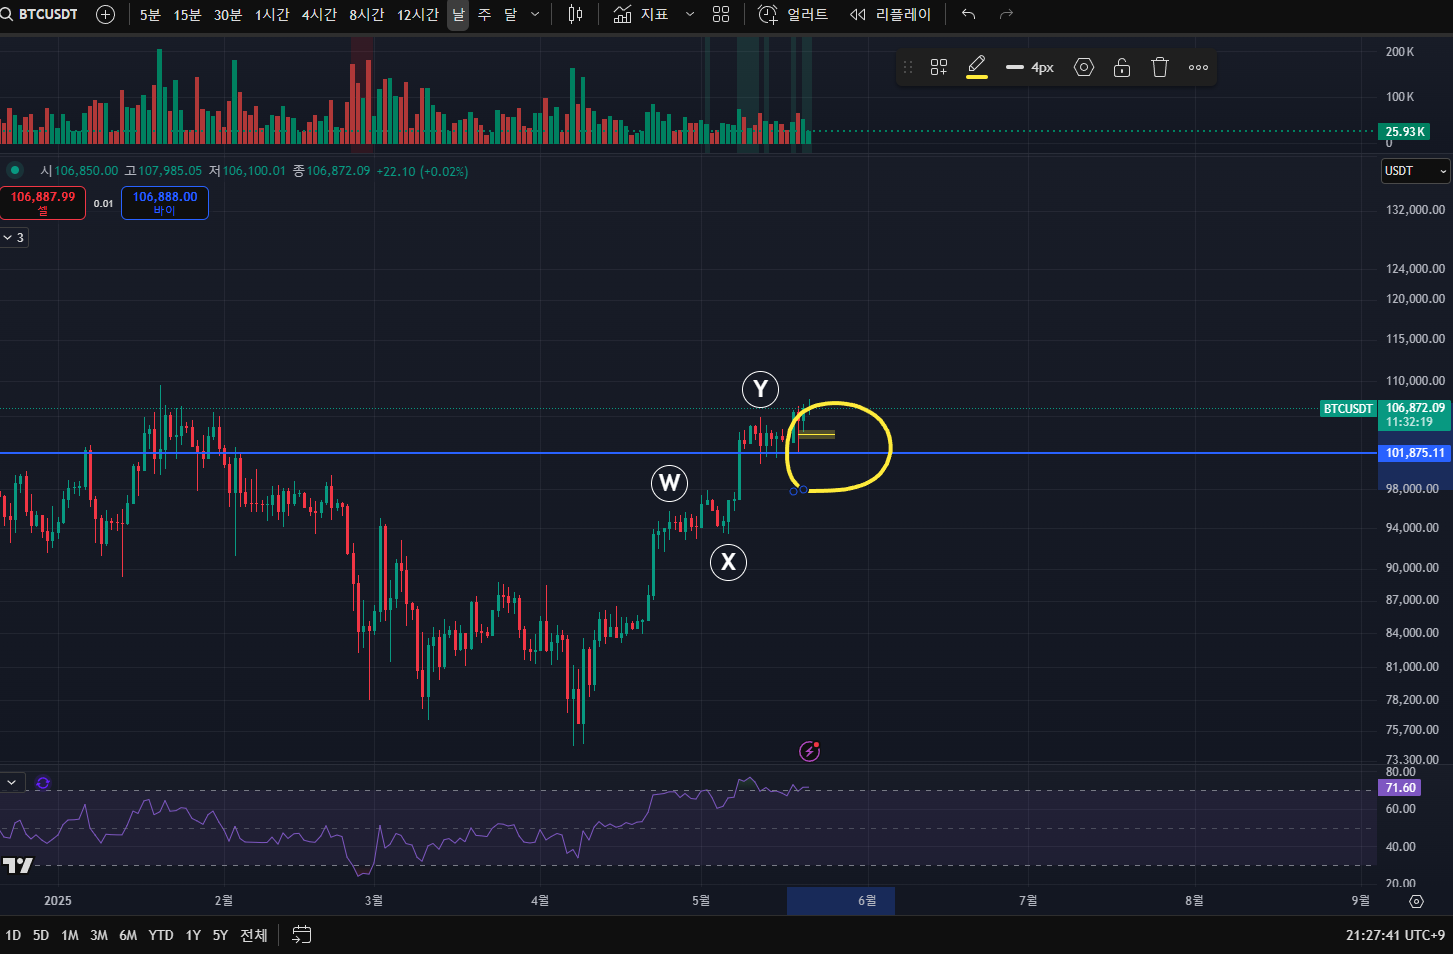The height and width of the screenshot is (954, 1453).
Task: Set range to 1M
Action: (x=70, y=935)
